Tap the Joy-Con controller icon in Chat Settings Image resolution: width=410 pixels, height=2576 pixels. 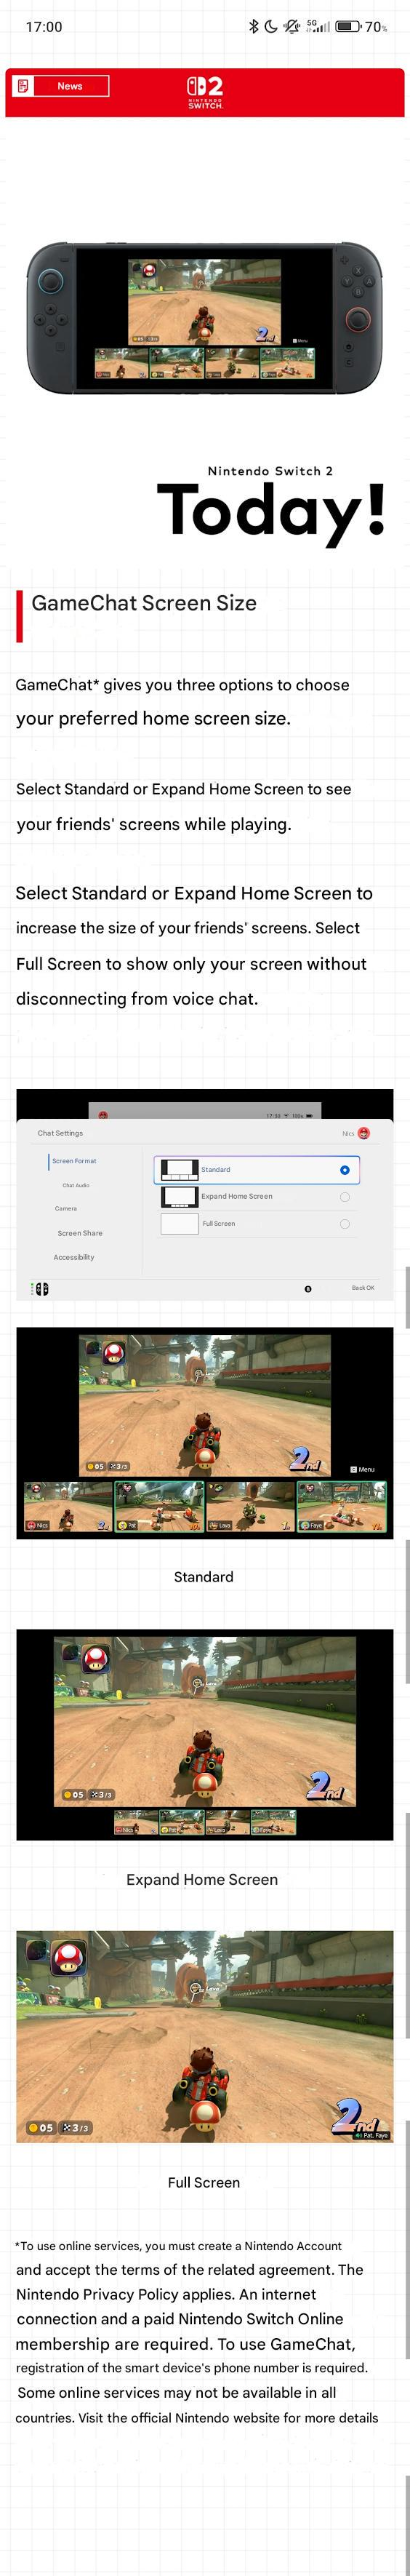coord(42,1289)
